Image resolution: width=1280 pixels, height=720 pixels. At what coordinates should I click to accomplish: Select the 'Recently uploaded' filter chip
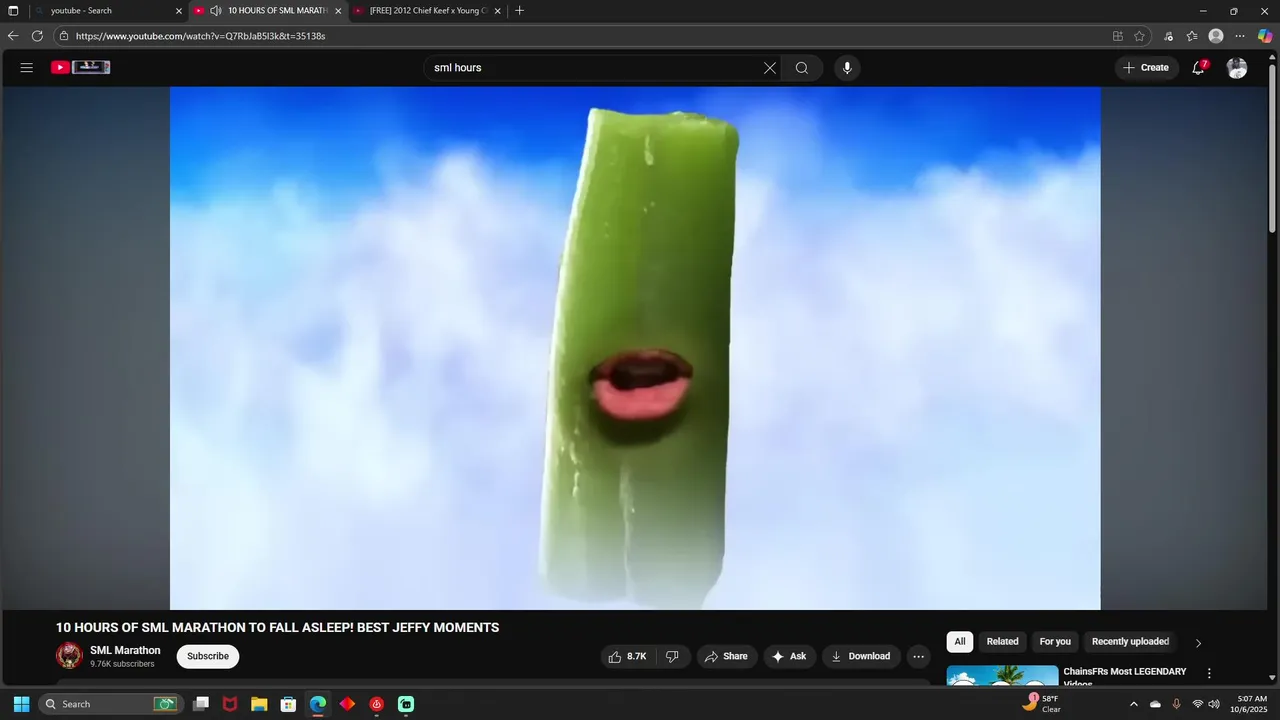[1130, 642]
